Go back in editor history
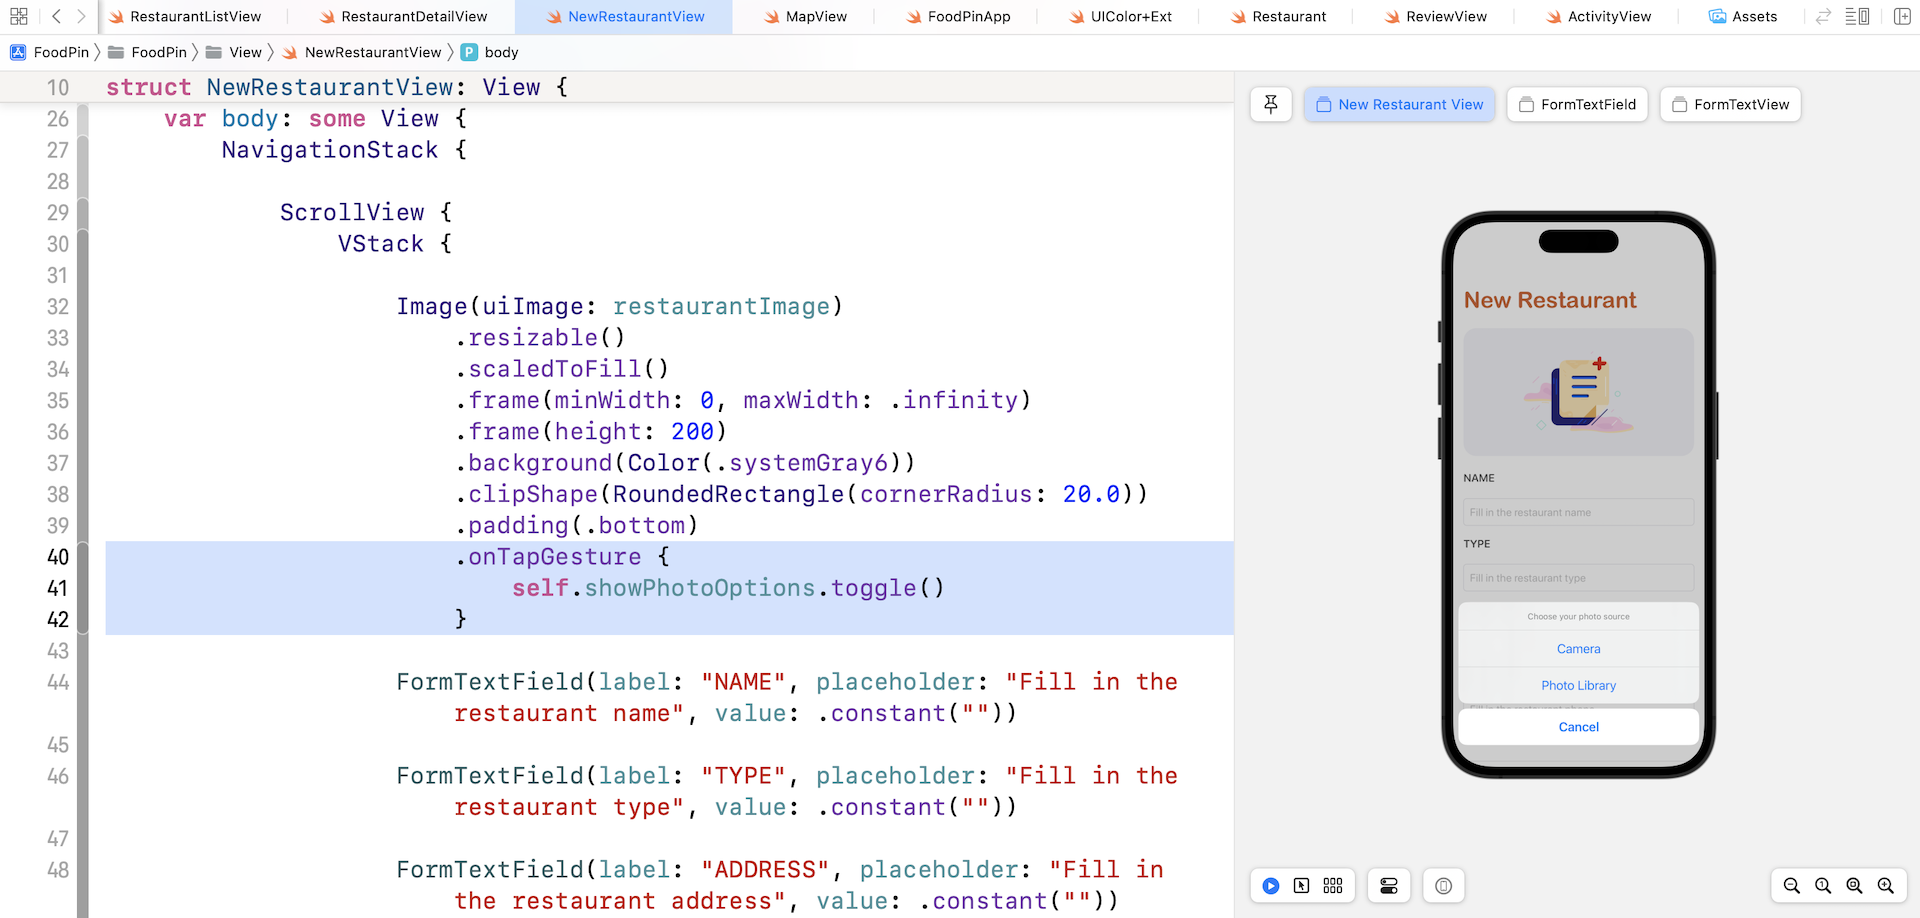Viewport: 1920px width, 918px height. 56,17
